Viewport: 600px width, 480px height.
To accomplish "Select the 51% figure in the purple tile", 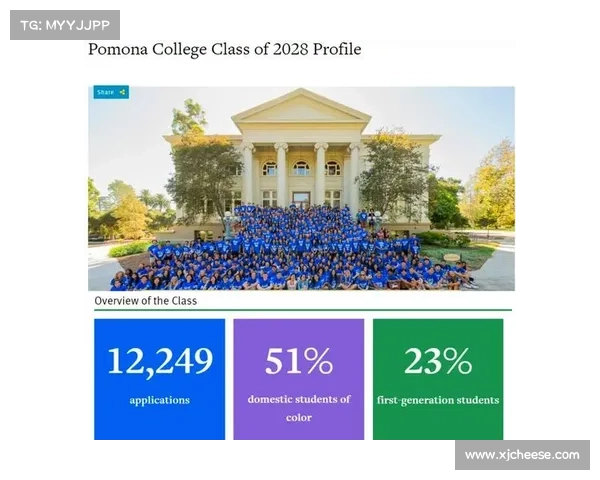I will [x=299, y=361].
